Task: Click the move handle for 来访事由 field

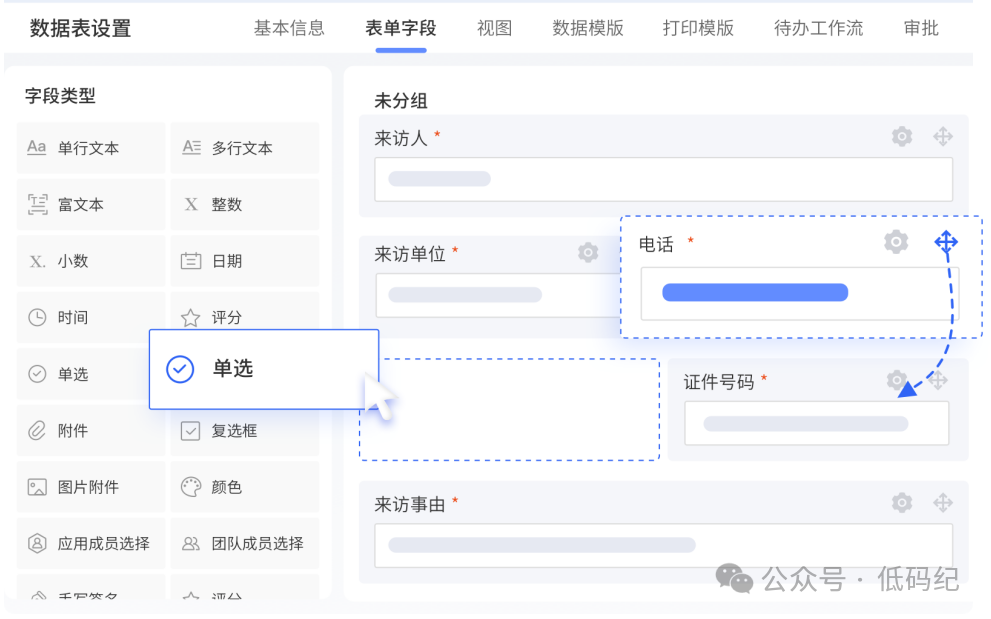Action: tap(942, 502)
